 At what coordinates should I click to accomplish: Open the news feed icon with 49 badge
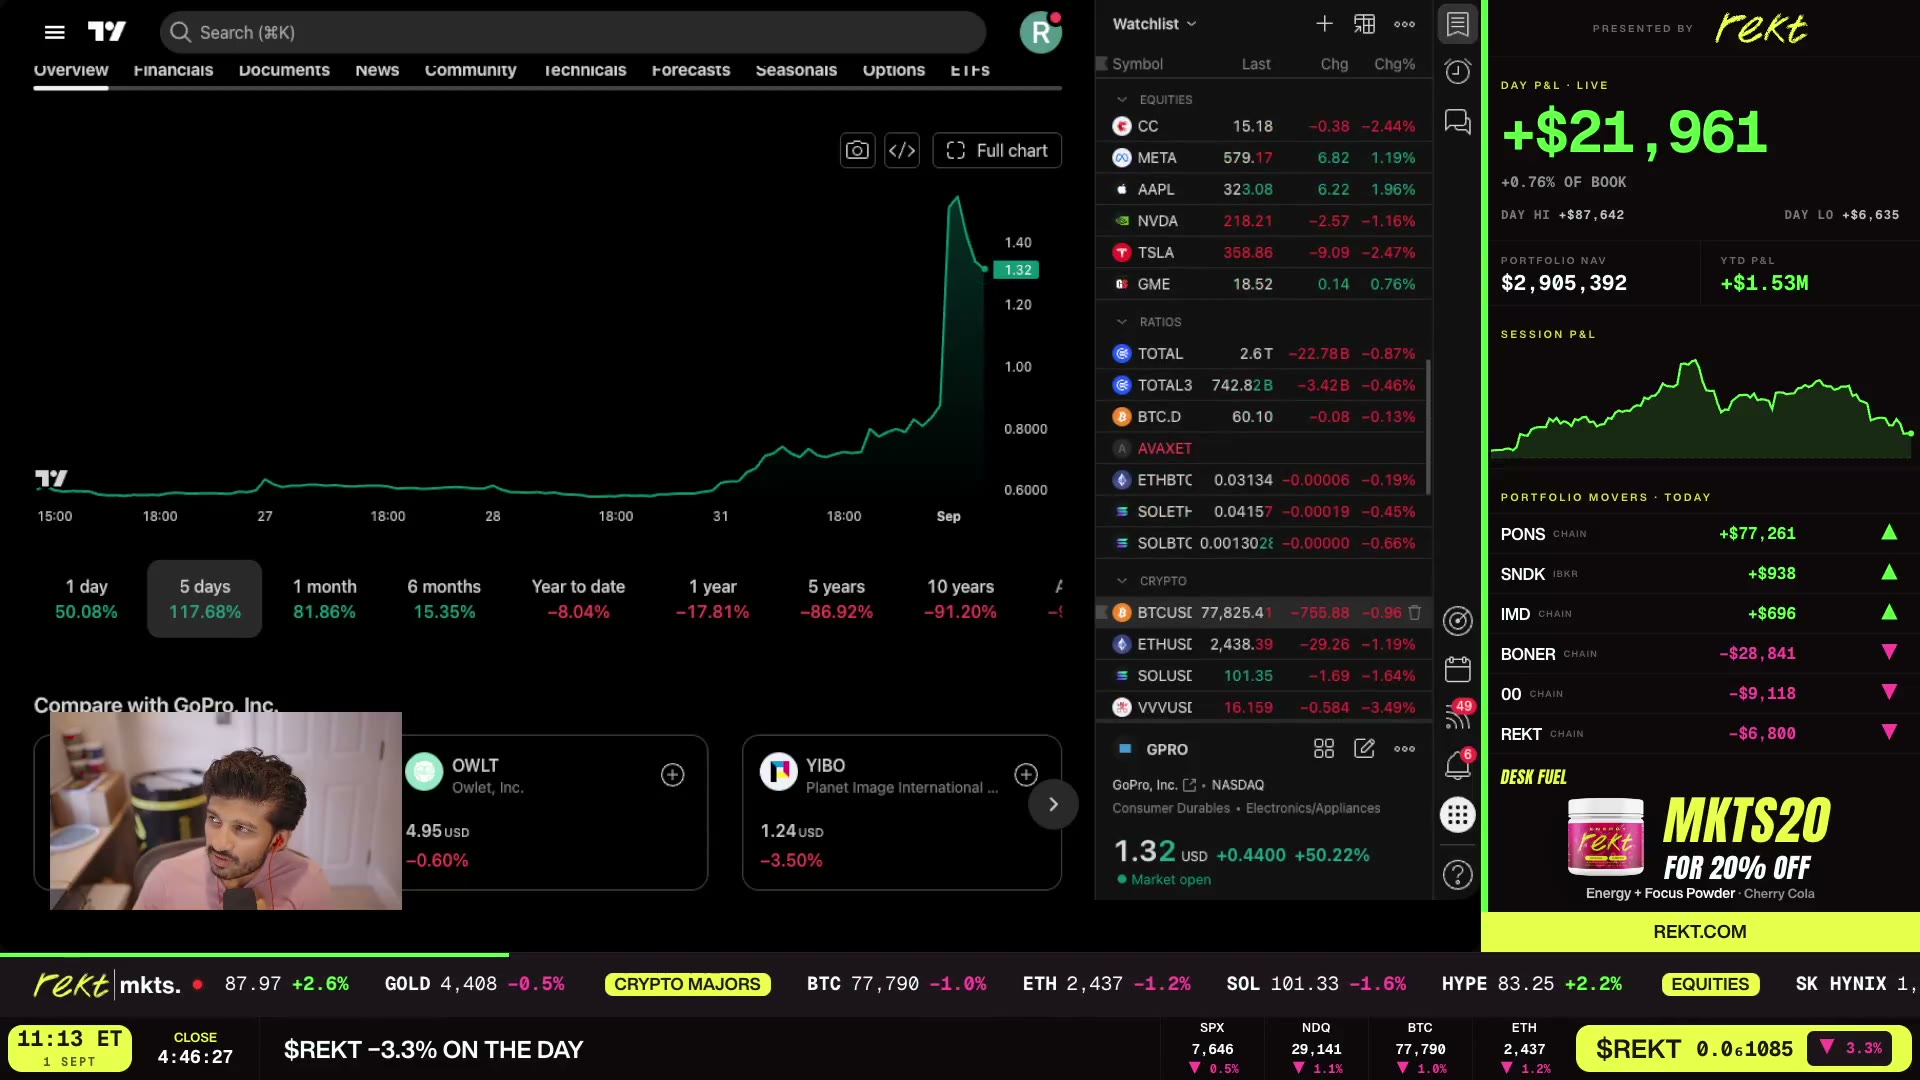[x=1457, y=716]
